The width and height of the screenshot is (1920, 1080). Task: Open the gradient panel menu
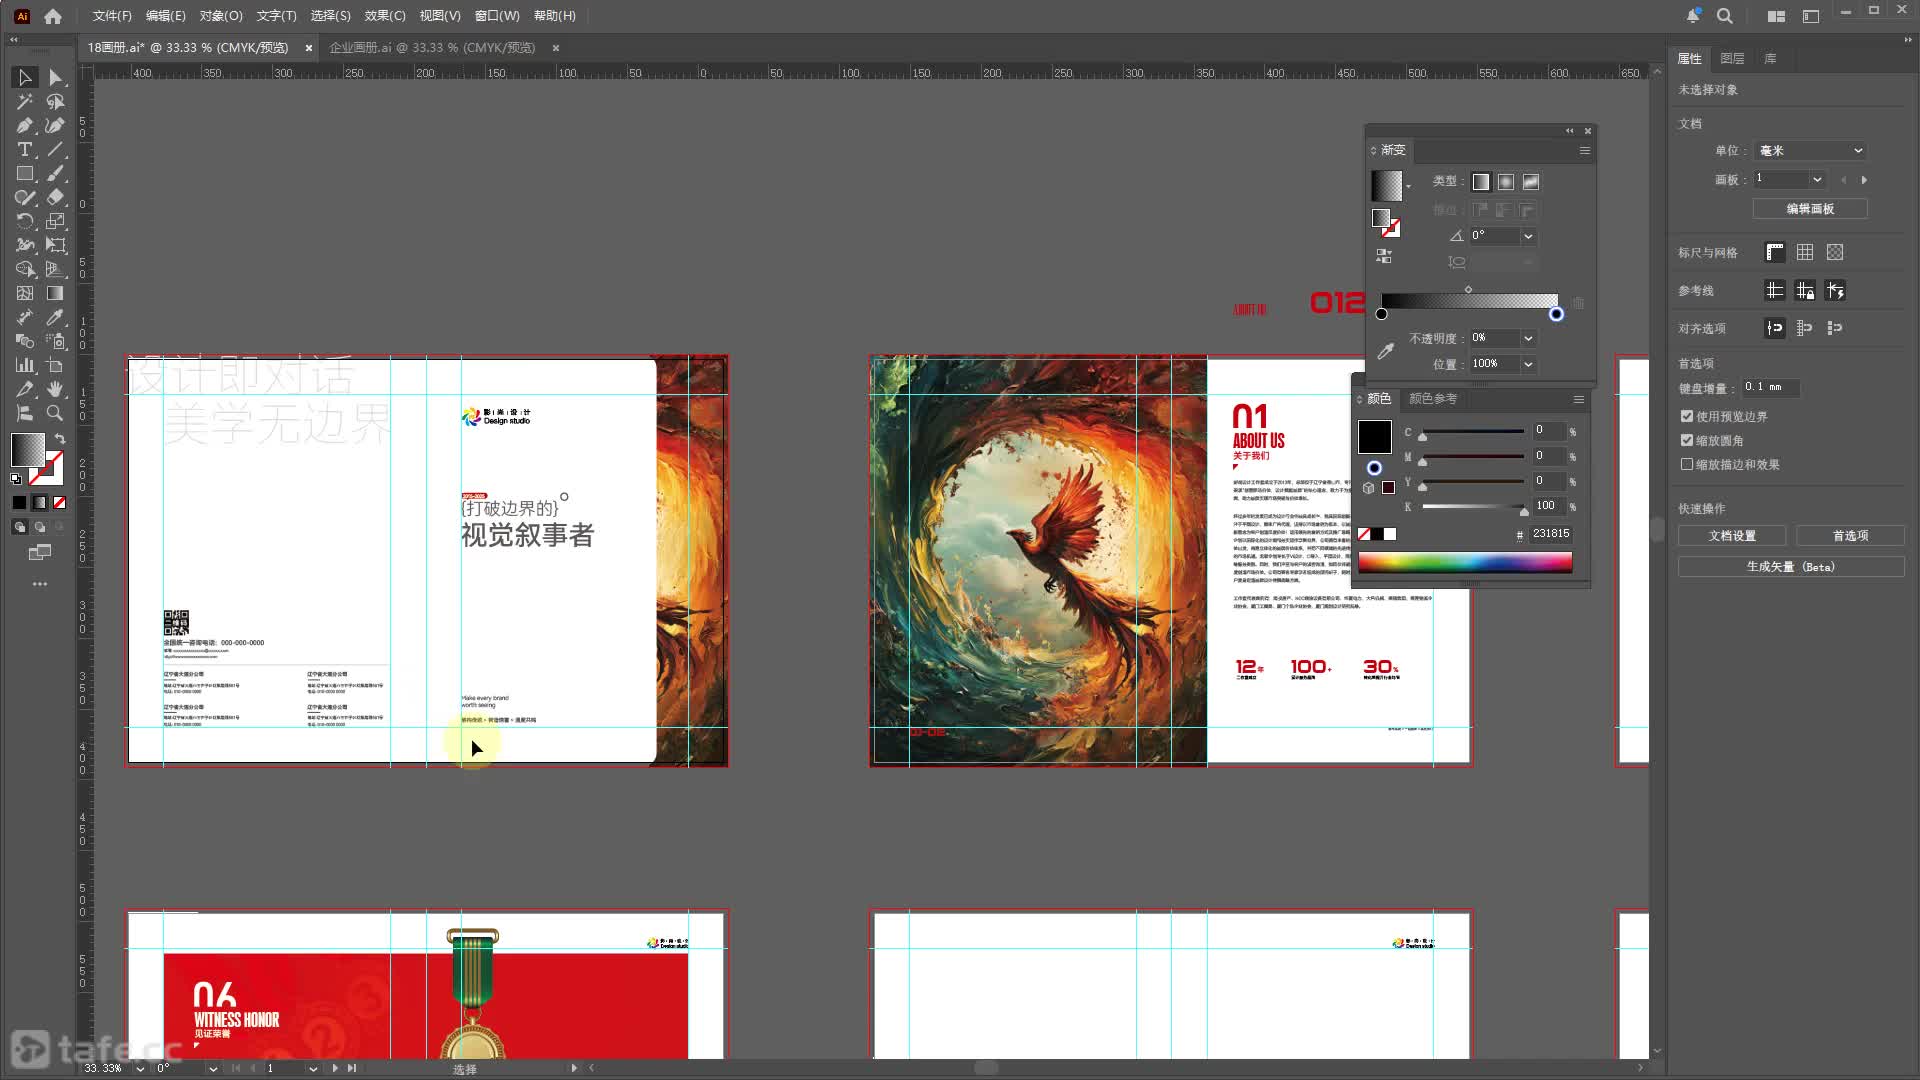click(1584, 150)
